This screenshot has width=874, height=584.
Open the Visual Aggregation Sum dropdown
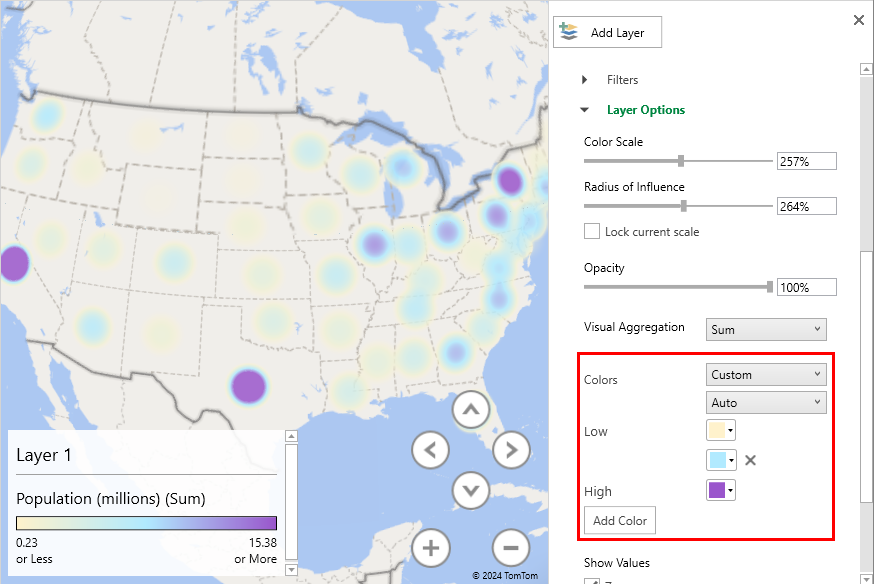(766, 329)
